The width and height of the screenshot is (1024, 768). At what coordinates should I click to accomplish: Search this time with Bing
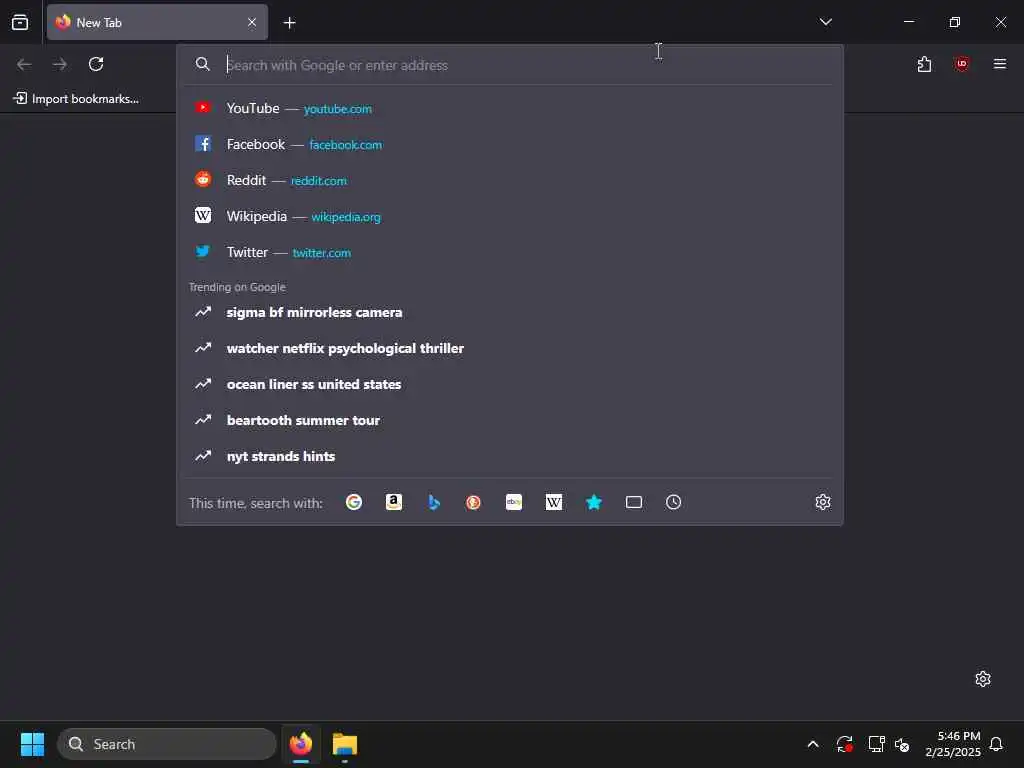point(434,502)
